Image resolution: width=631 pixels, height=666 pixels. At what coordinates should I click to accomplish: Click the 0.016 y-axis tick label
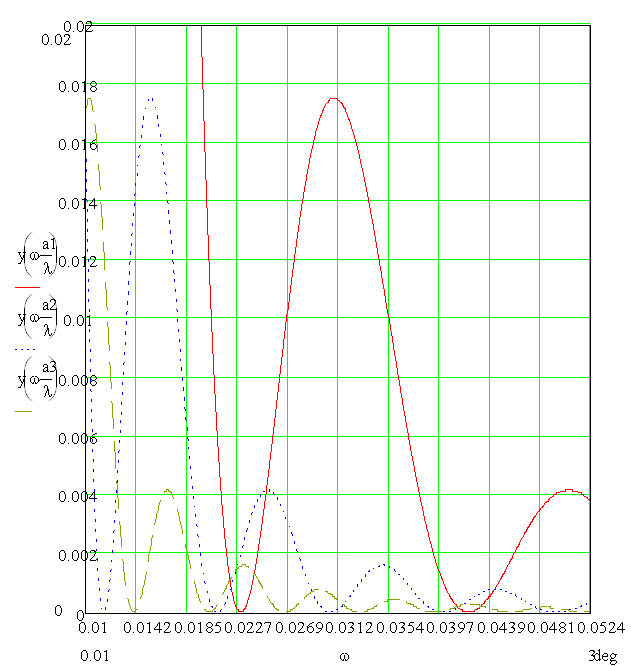(67, 145)
